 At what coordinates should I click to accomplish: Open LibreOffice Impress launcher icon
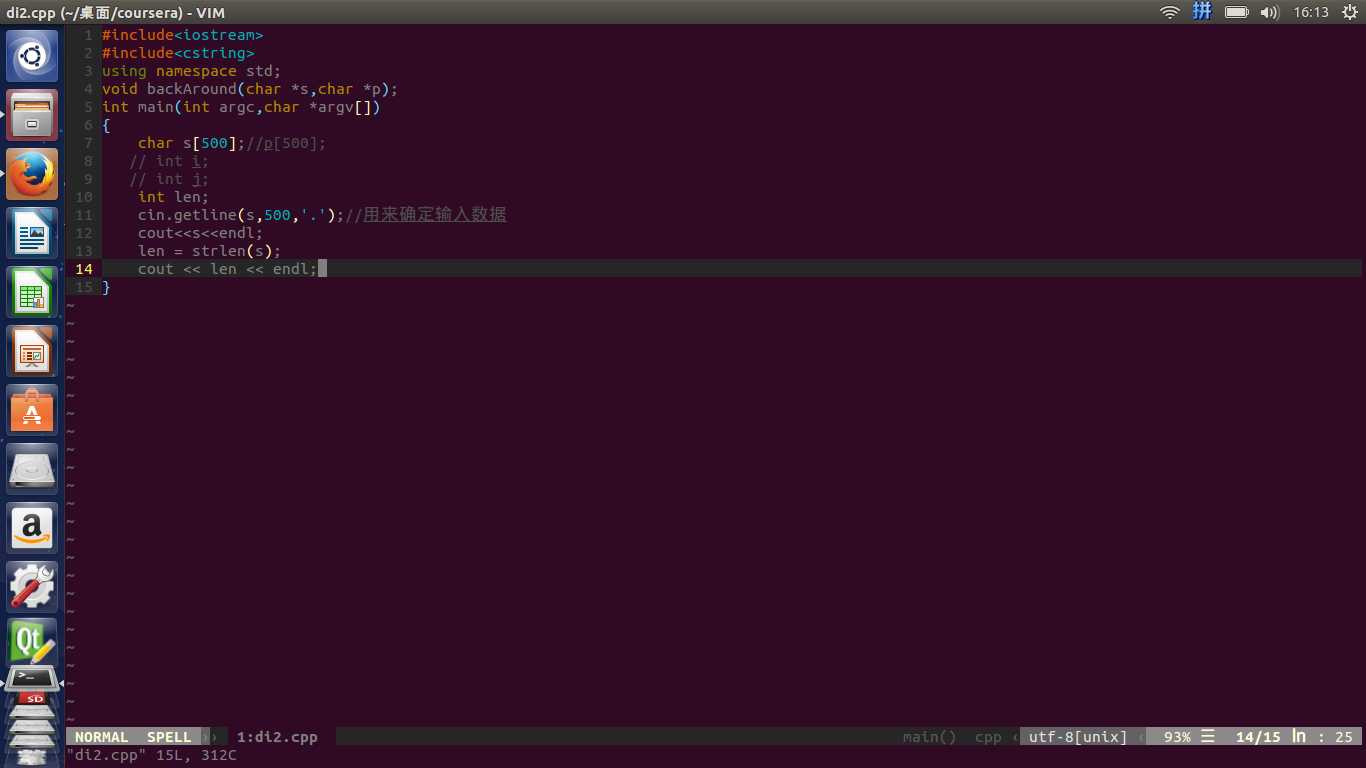(x=32, y=351)
